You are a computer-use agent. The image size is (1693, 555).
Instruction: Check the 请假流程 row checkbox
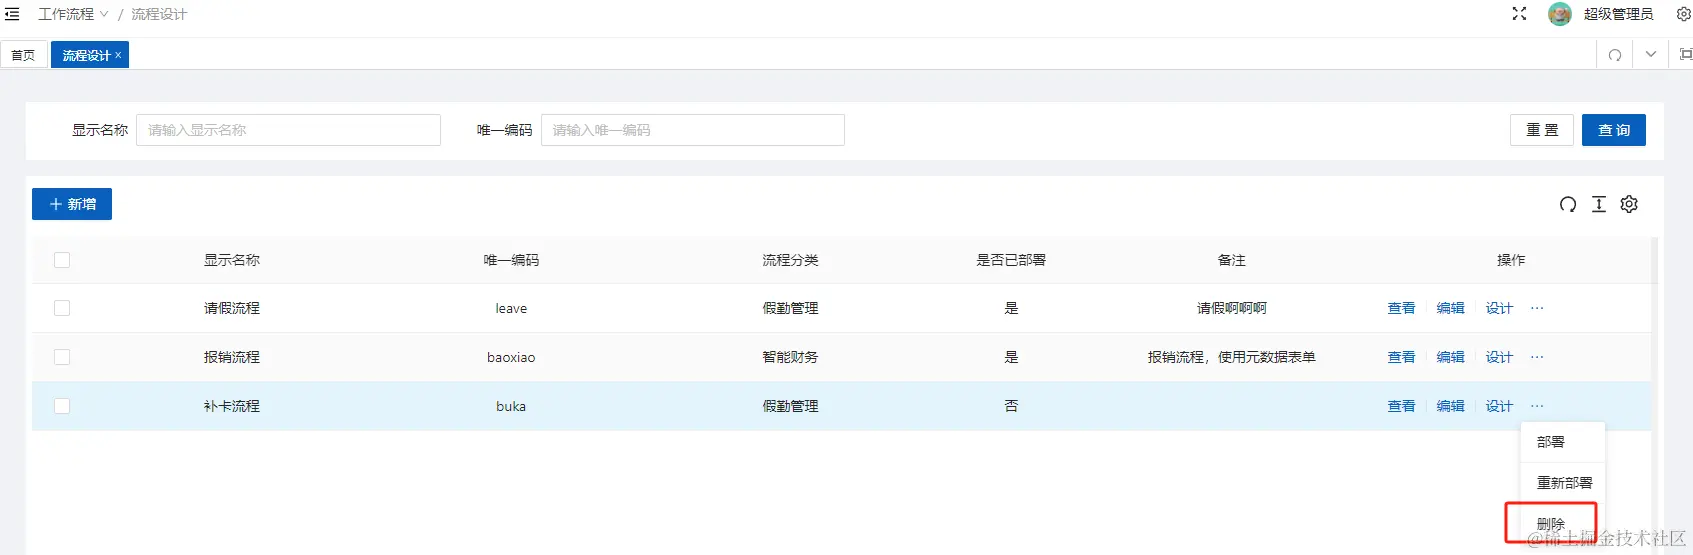click(x=62, y=308)
